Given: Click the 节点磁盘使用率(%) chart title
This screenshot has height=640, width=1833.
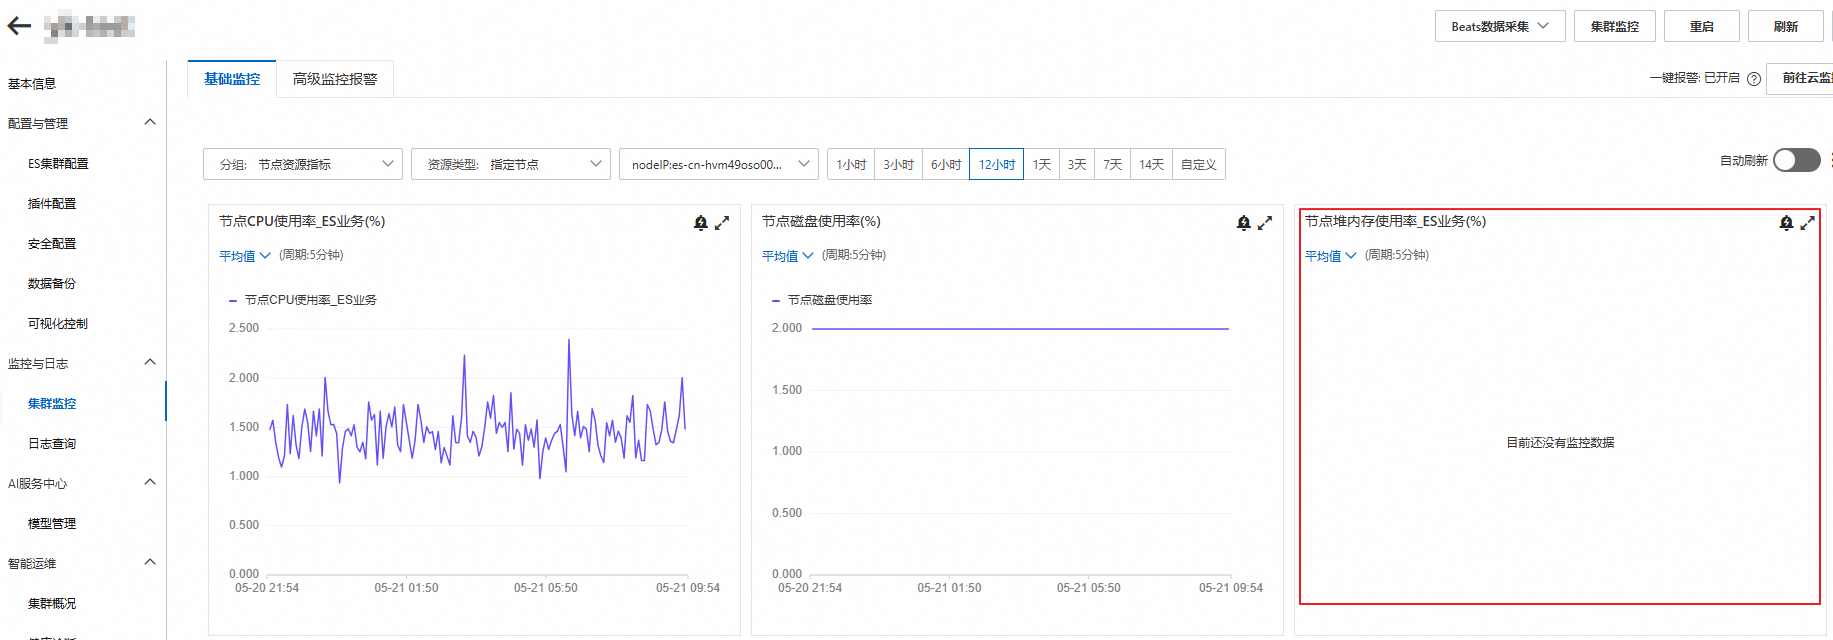Looking at the screenshot, I should coord(821,222).
